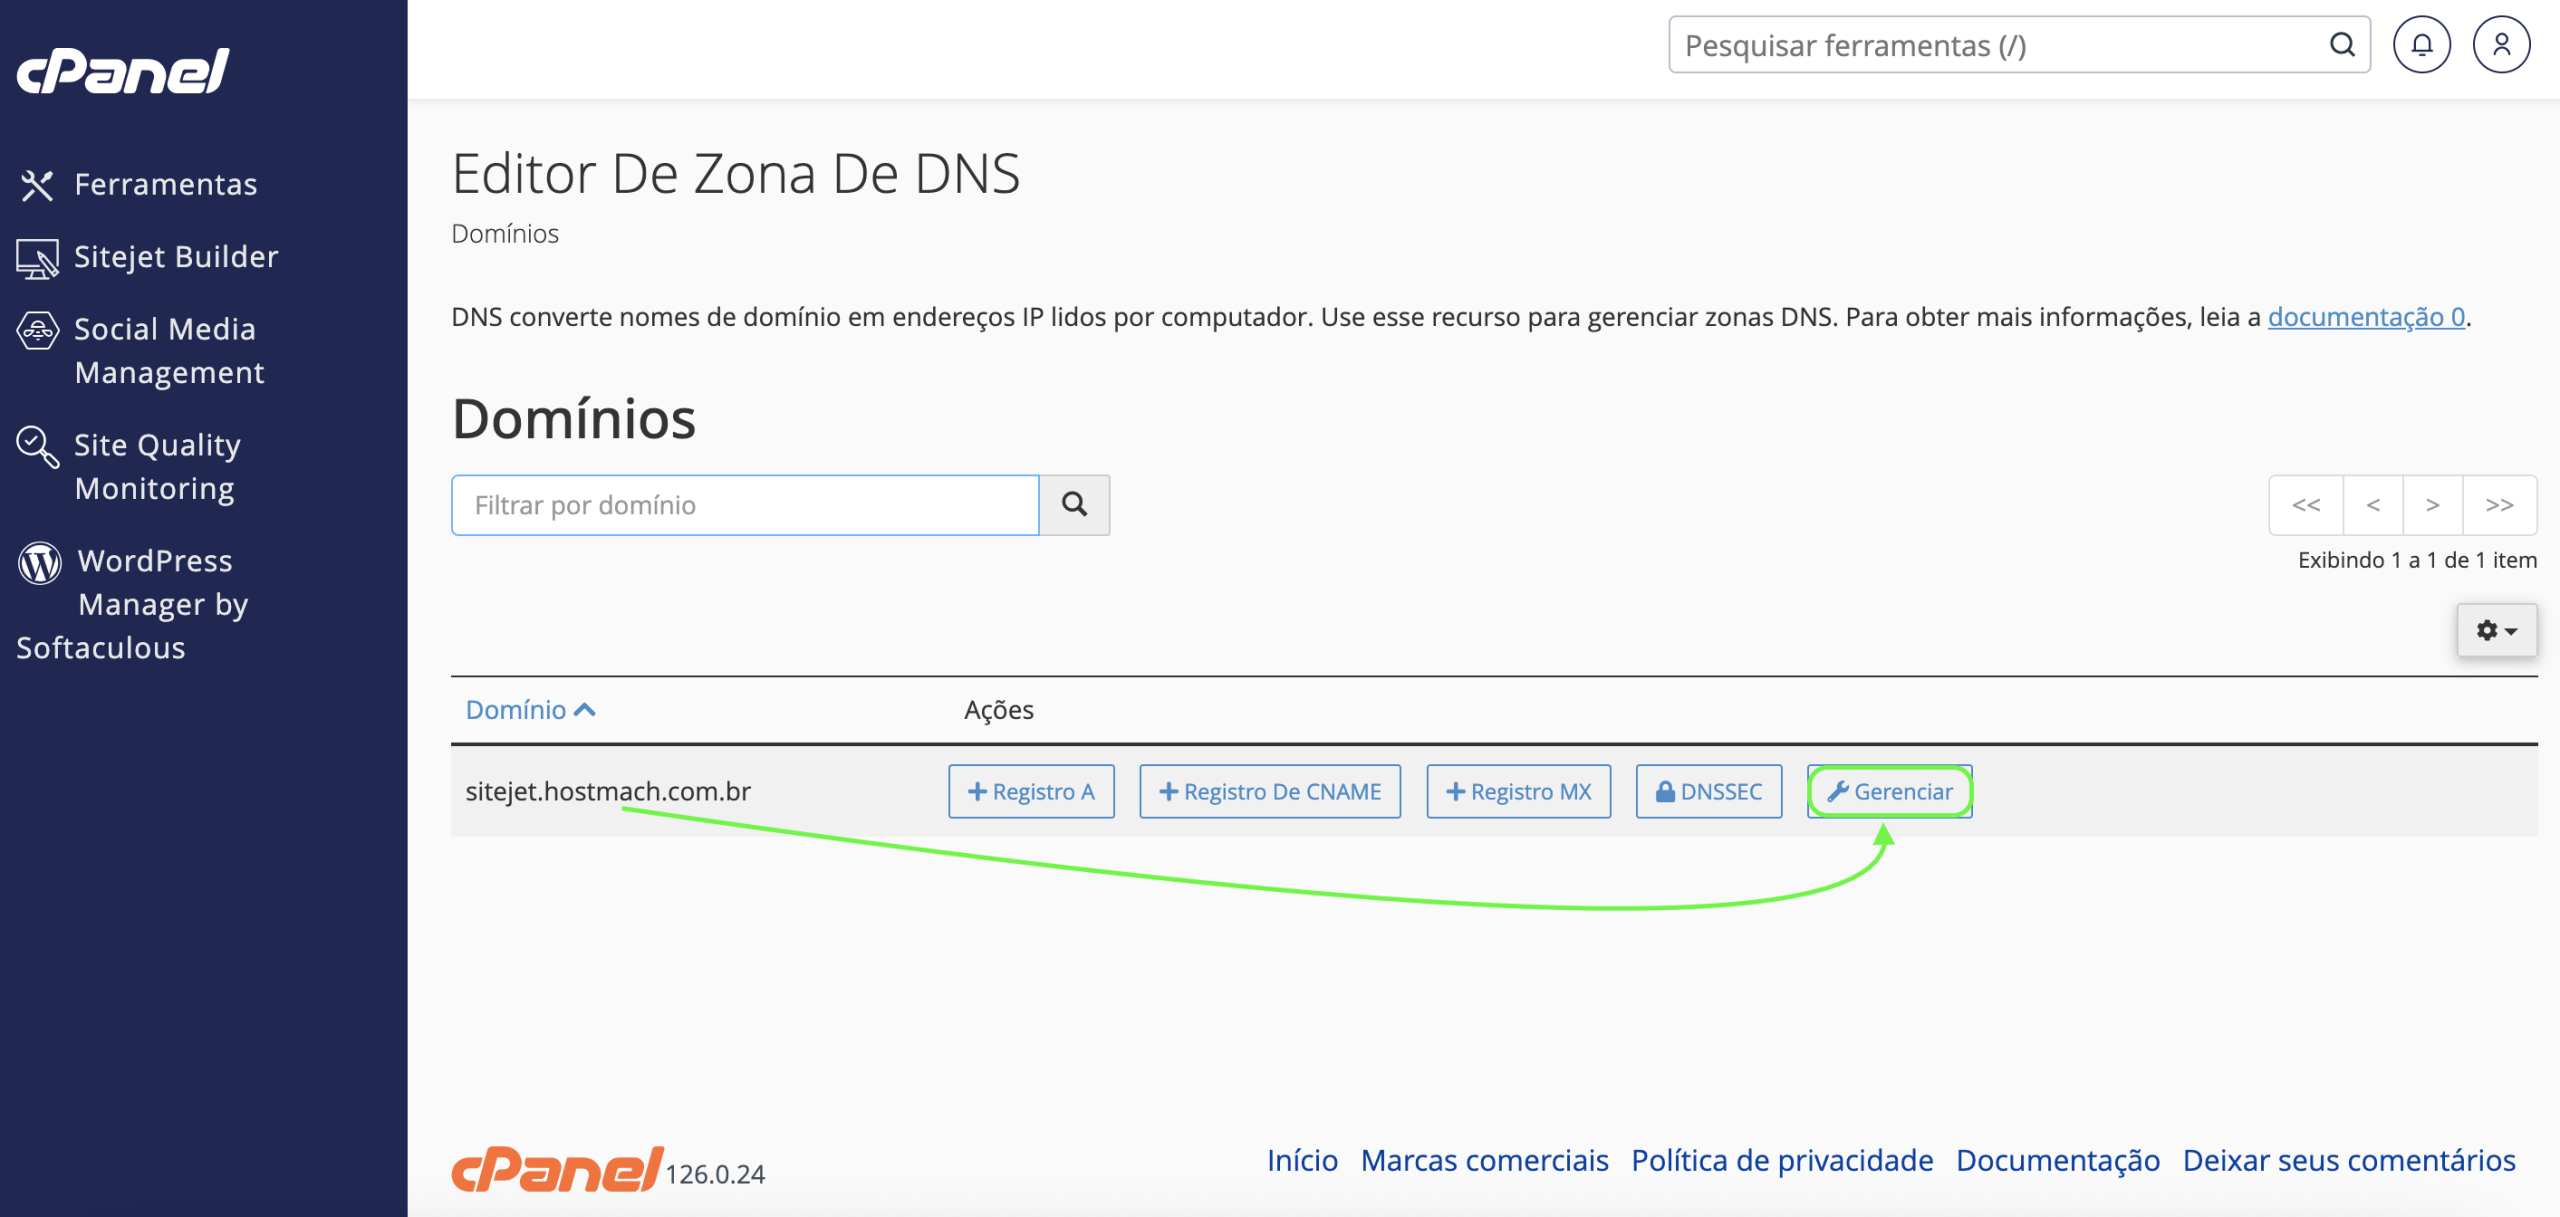Click the WordPress logo icon
This screenshot has height=1217, width=2560.
40,563
